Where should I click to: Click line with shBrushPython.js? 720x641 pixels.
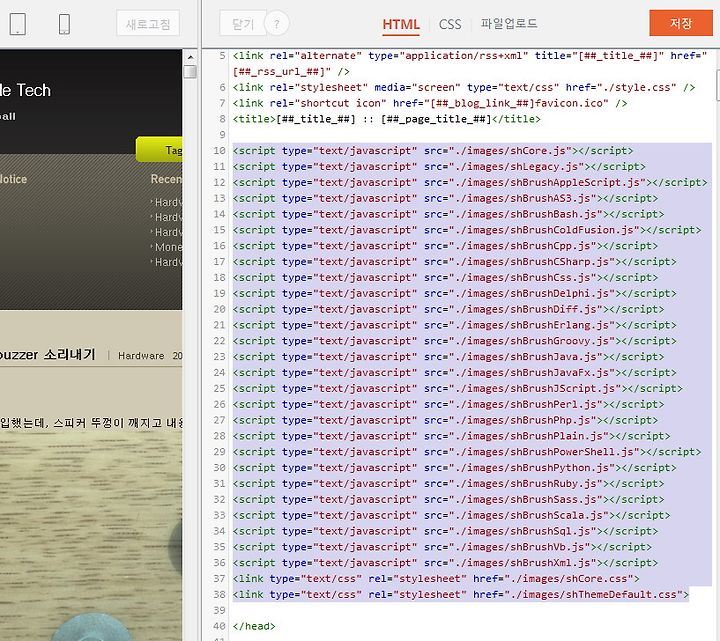tap(454, 467)
